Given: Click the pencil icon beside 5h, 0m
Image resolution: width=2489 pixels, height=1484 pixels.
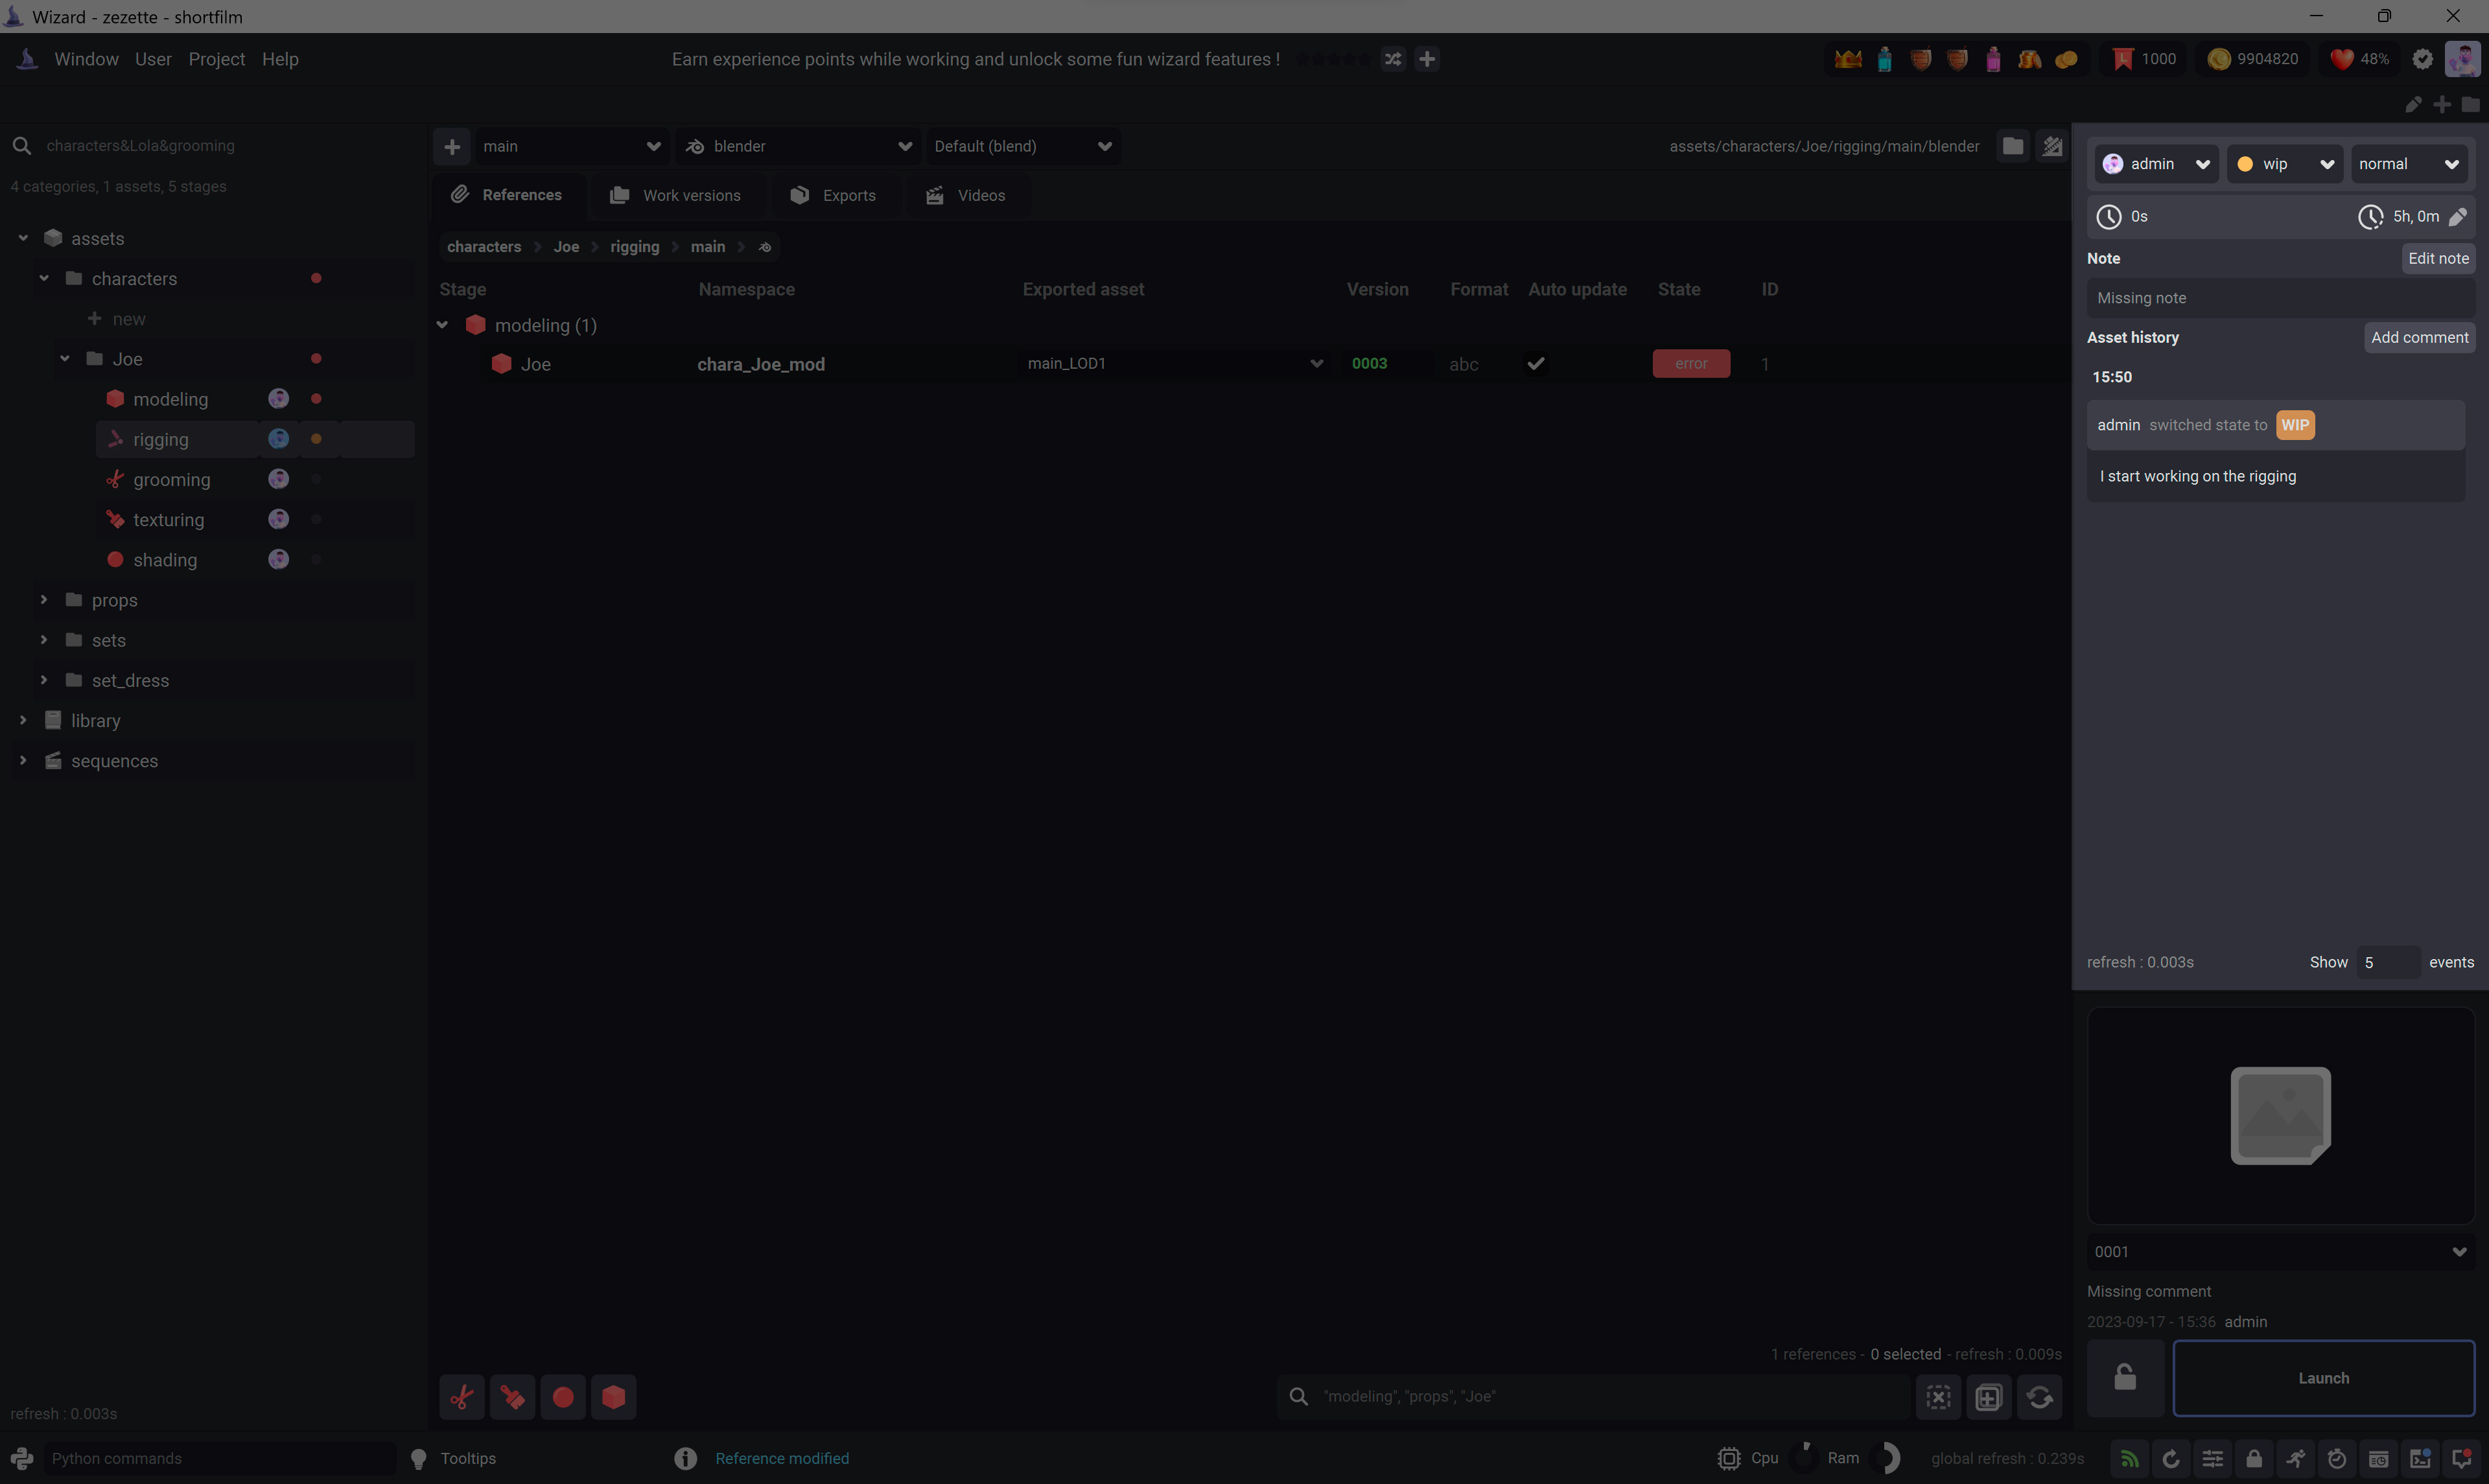Looking at the screenshot, I should 2458,217.
